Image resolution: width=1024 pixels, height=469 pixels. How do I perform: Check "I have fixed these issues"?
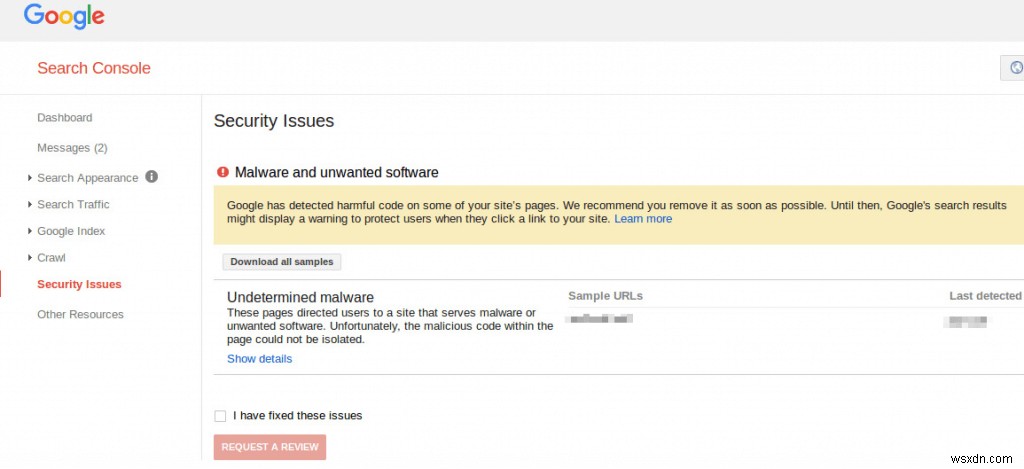point(220,416)
